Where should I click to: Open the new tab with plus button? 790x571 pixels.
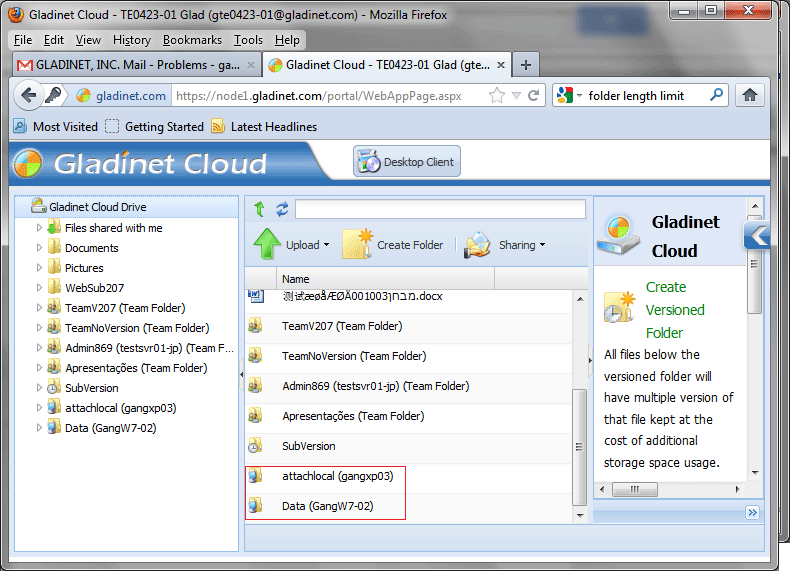coord(525,65)
